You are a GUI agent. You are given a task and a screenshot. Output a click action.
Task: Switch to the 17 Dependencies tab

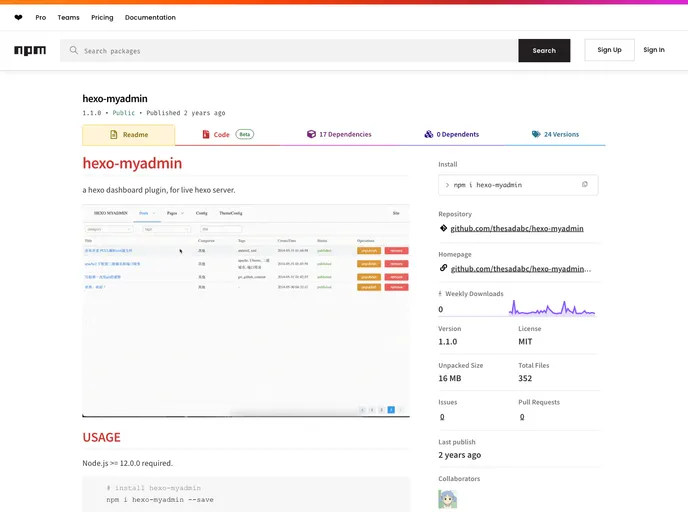coord(339,134)
